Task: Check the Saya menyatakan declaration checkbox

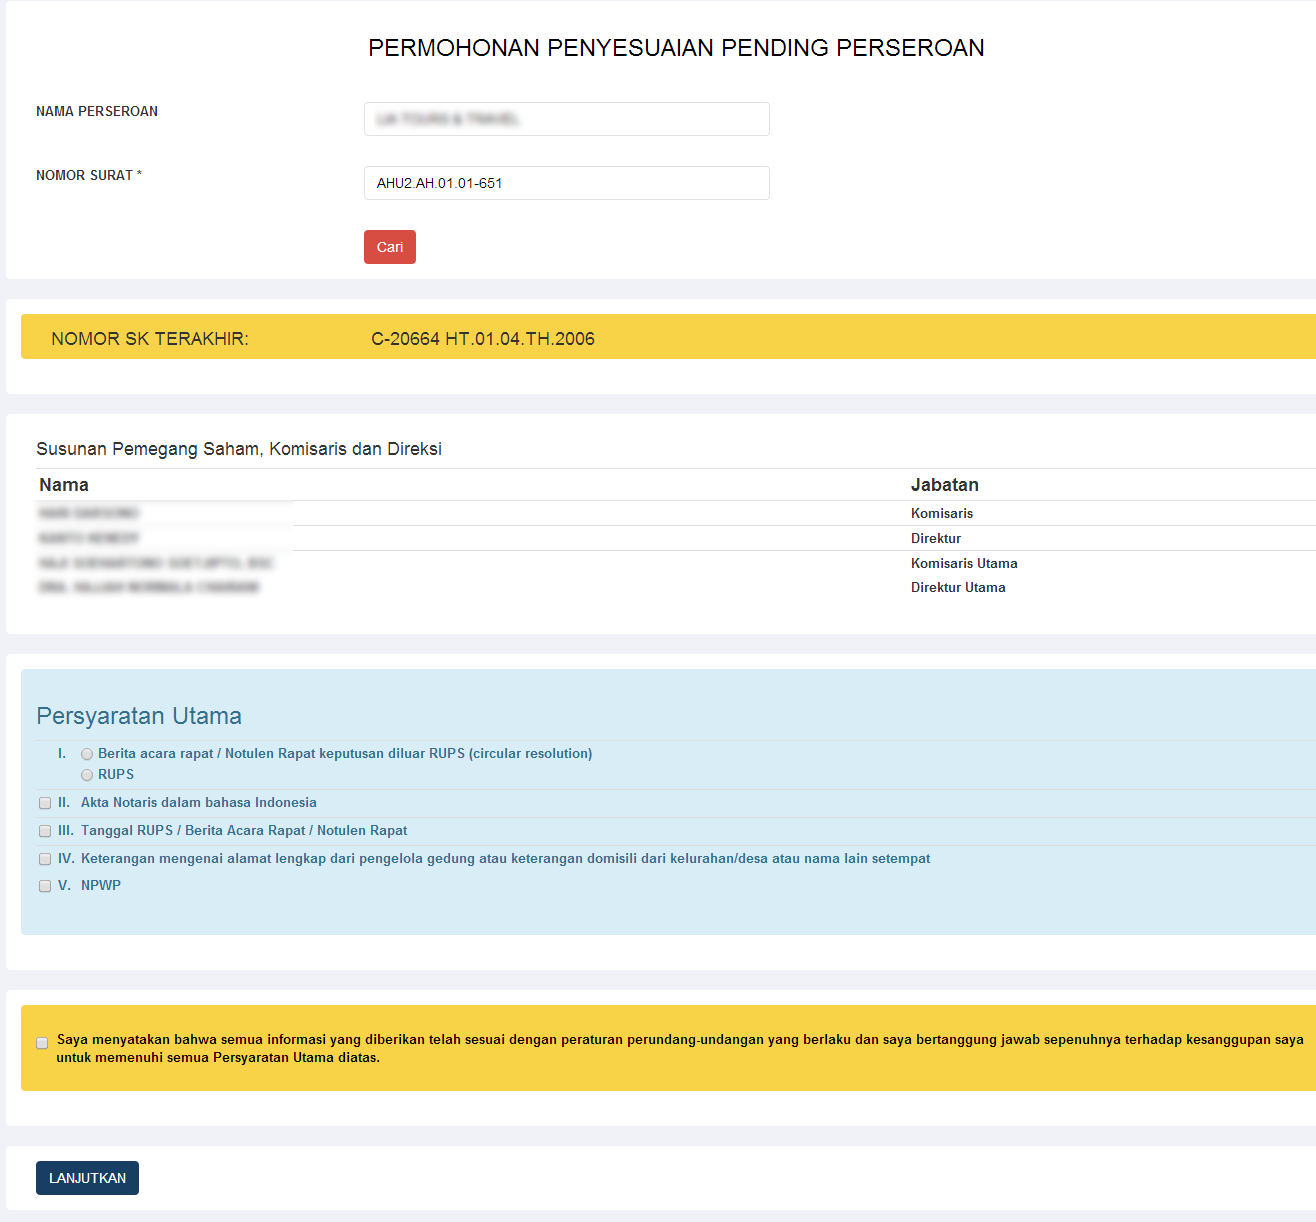Action: pos(42,1043)
